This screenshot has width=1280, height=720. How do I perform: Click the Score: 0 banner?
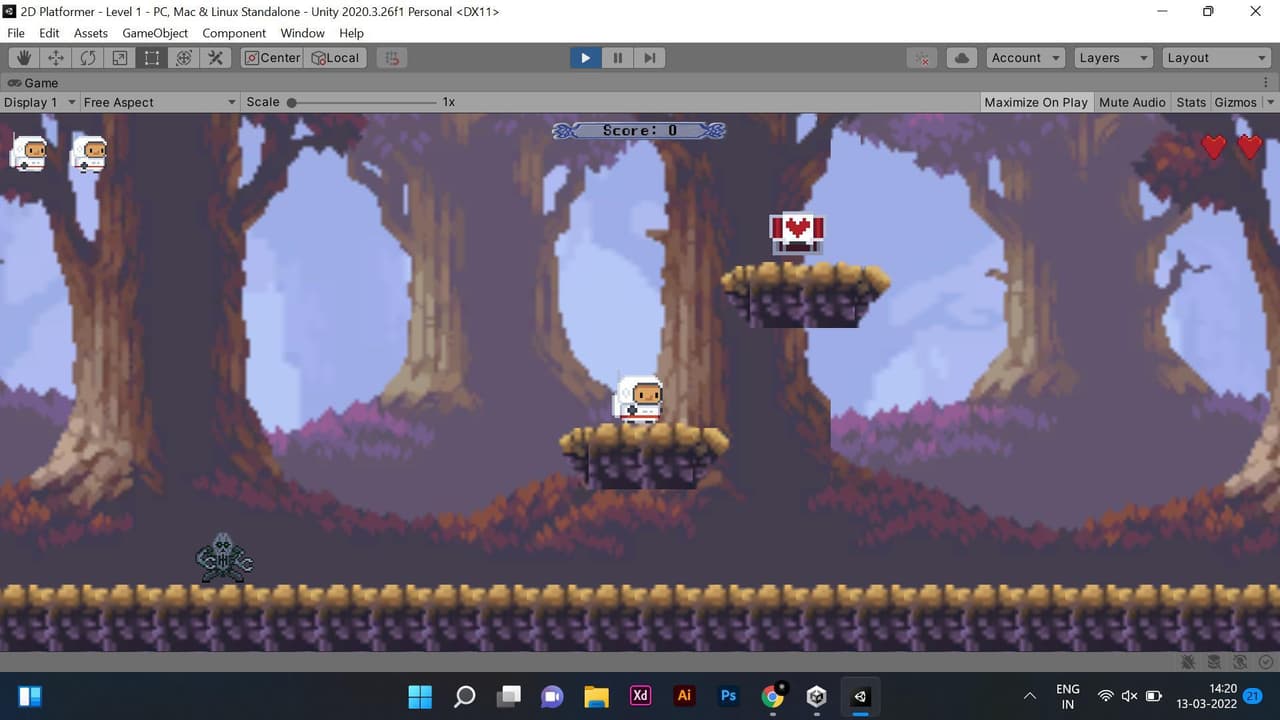click(639, 130)
